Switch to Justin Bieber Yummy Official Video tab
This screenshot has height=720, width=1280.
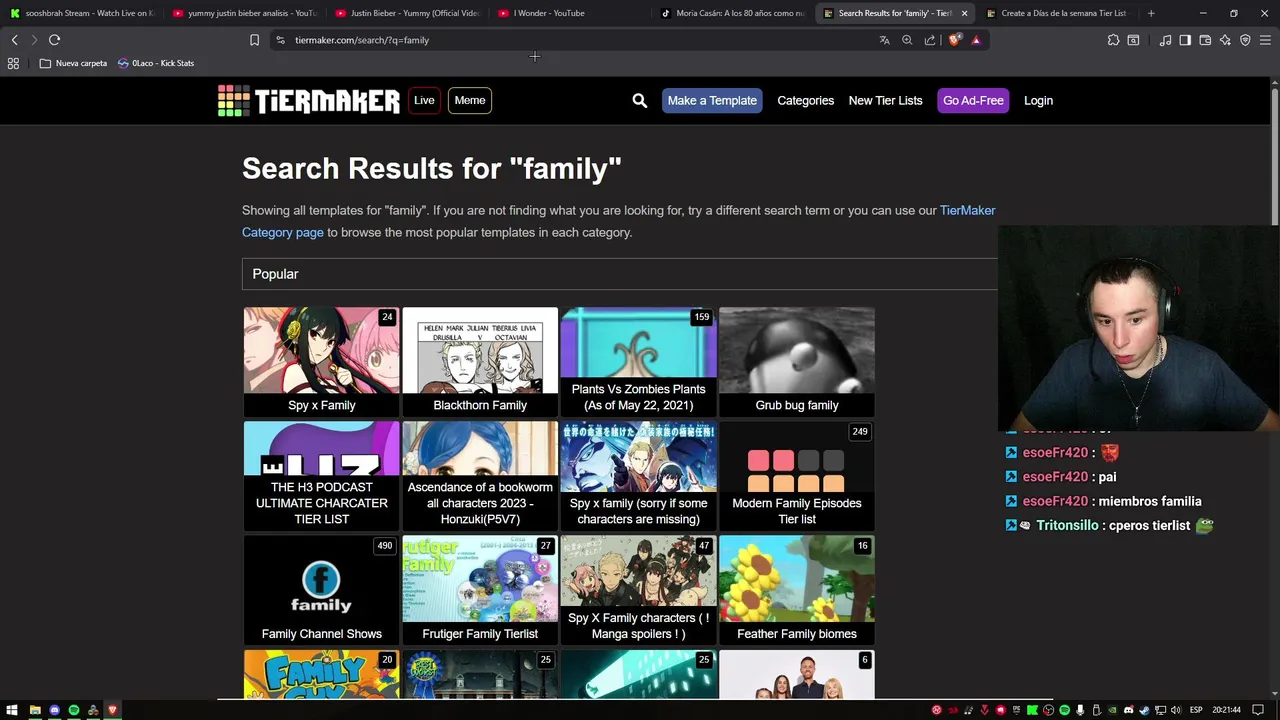[x=407, y=13]
